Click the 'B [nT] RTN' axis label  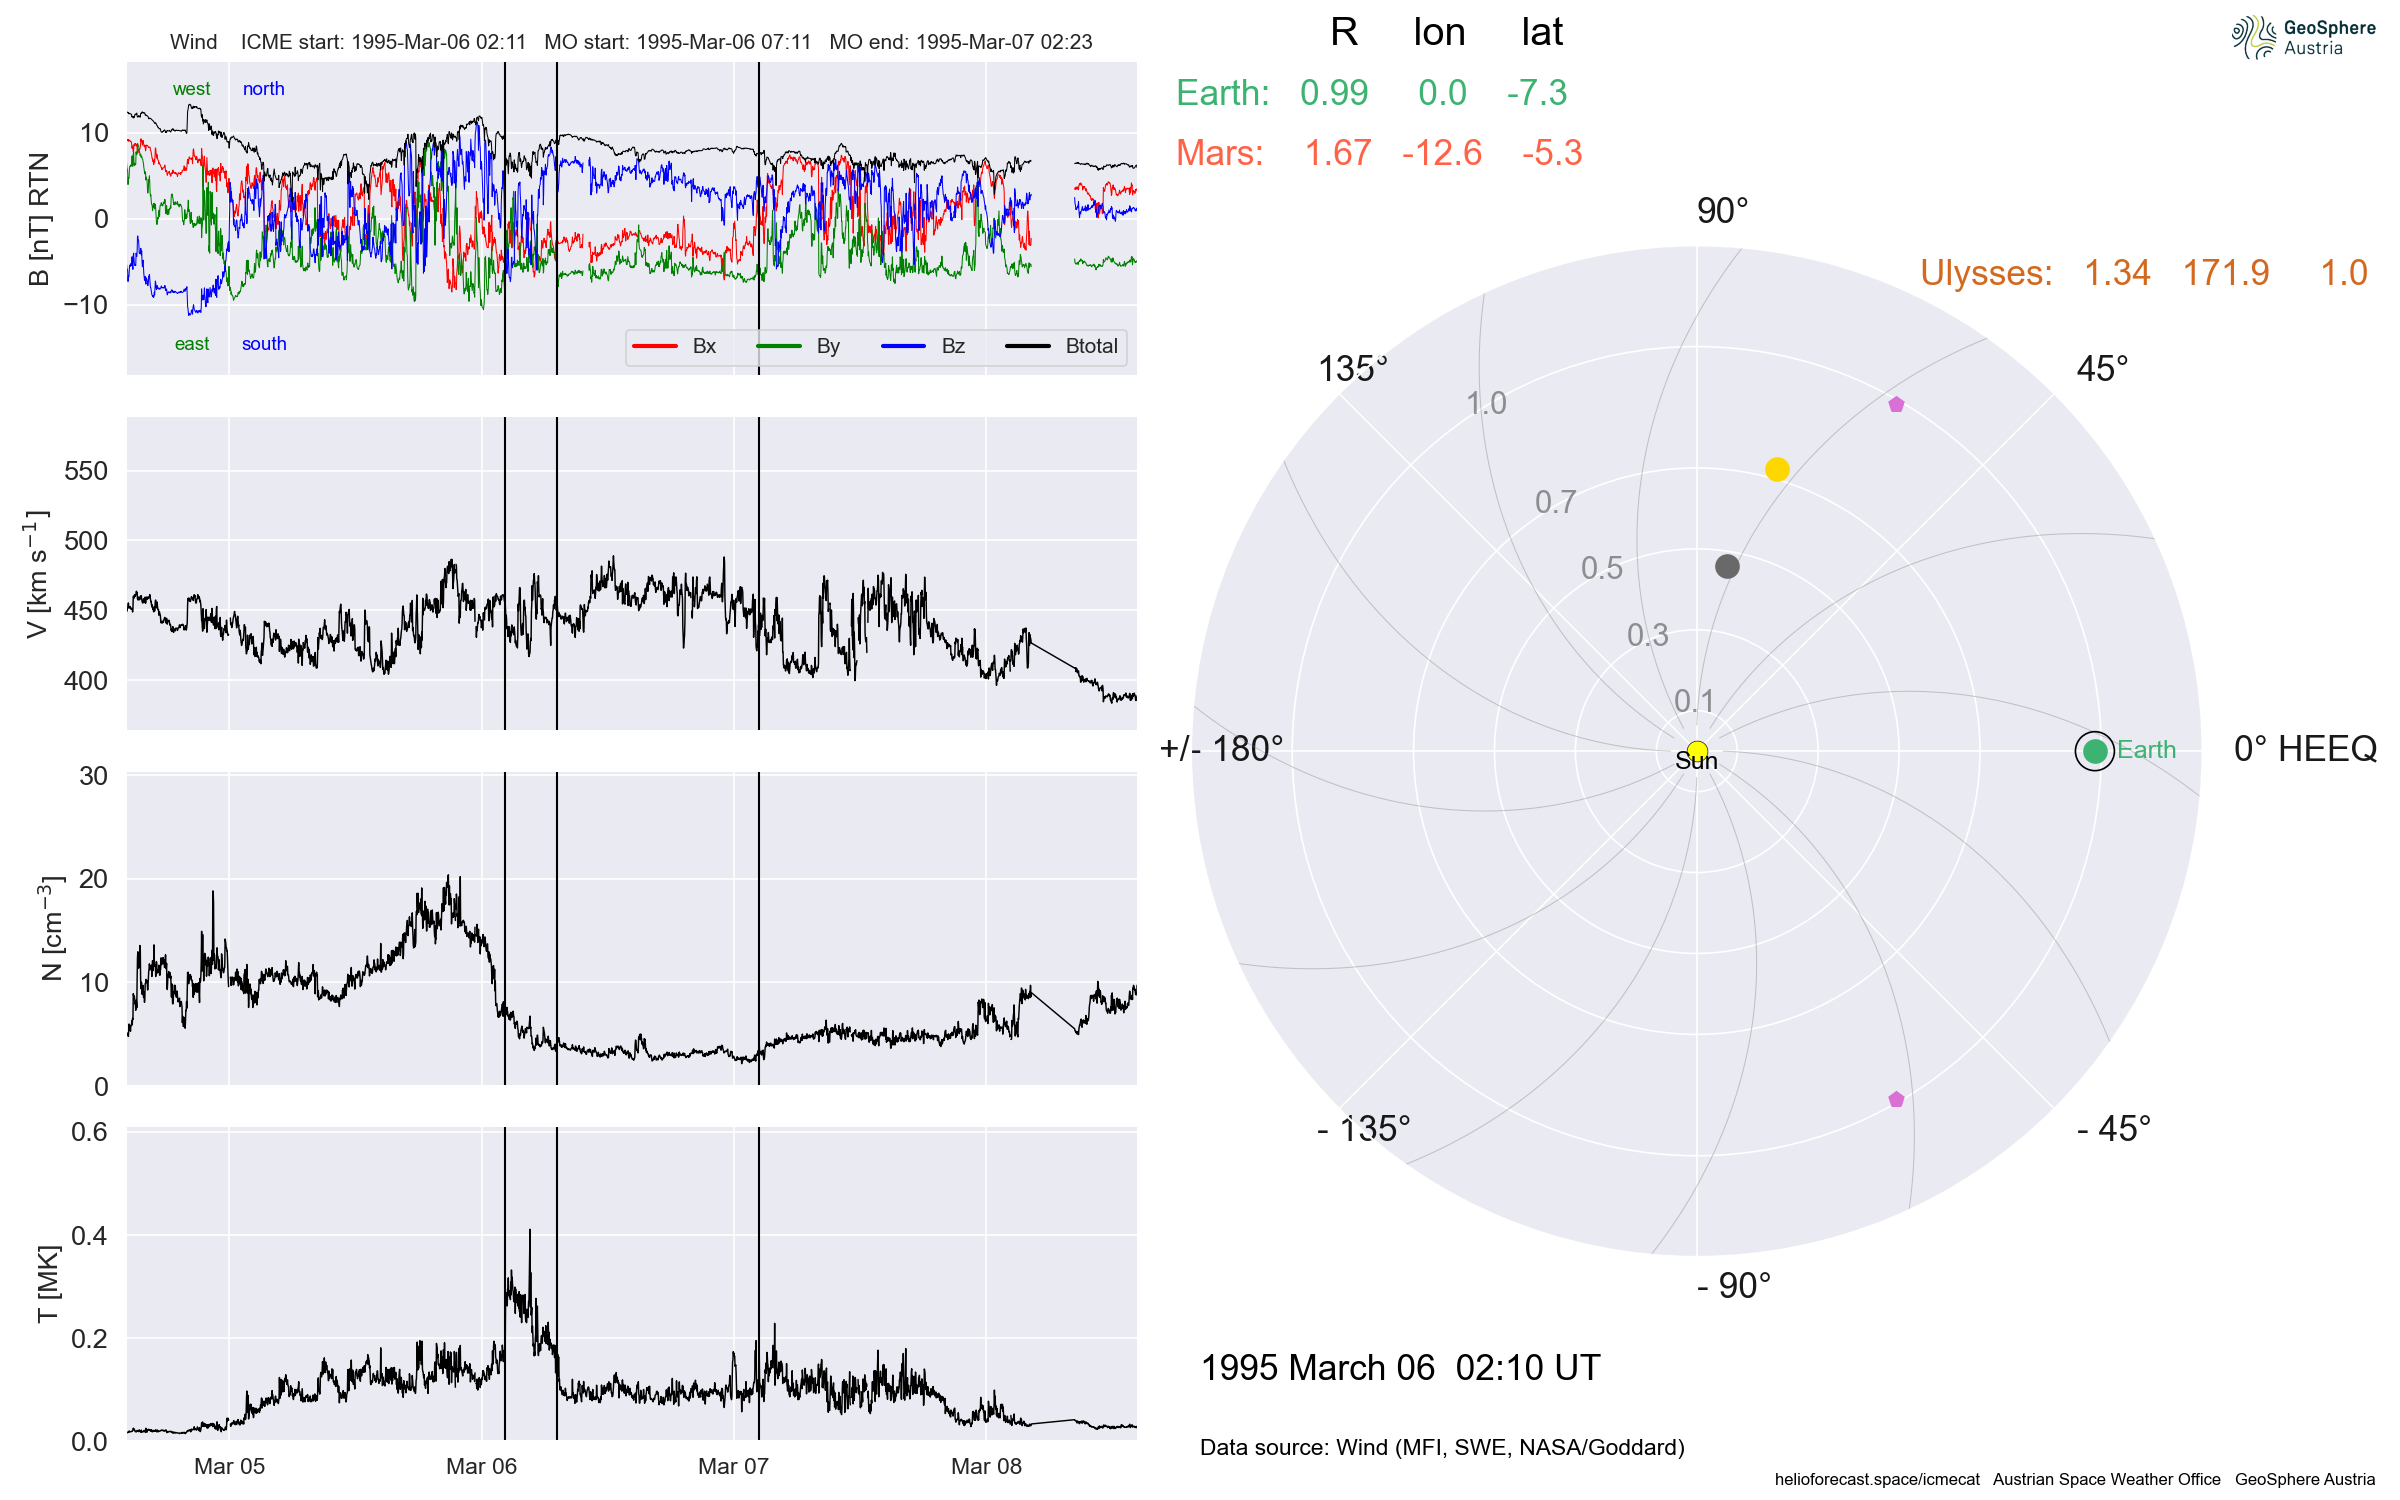[x=39, y=219]
